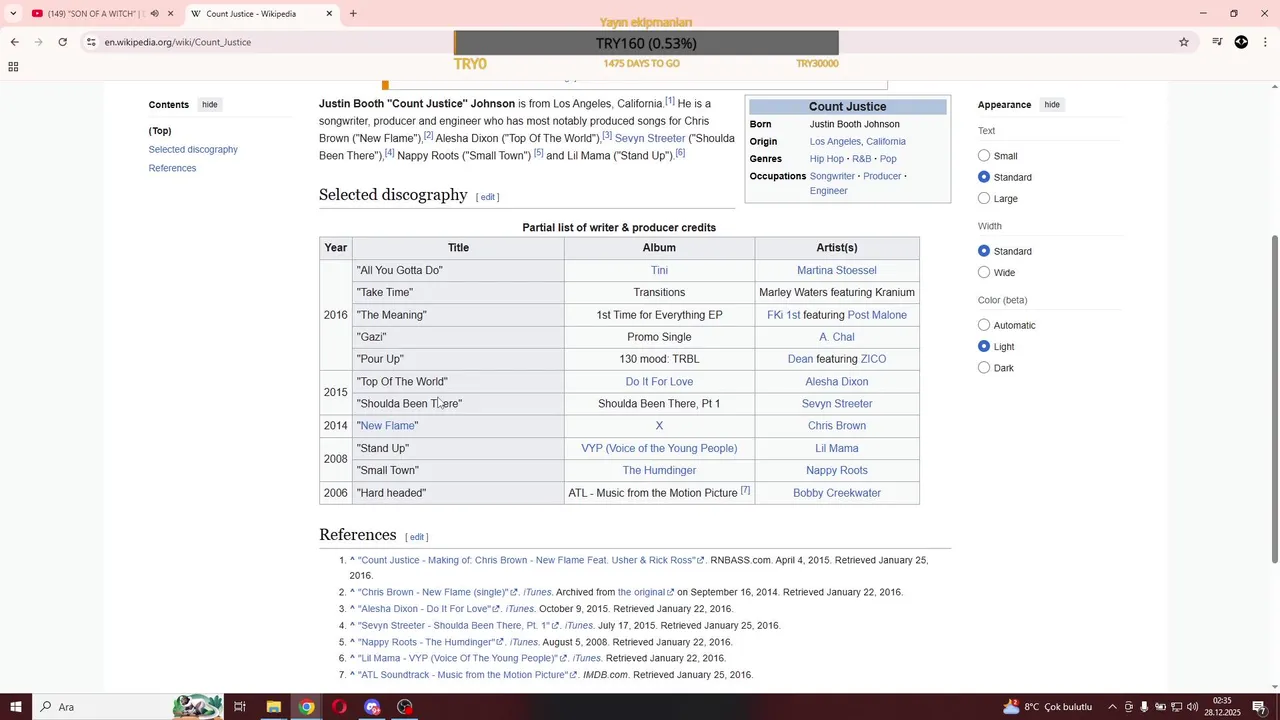The height and width of the screenshot is (720, 1280).
Task: Click the Title column header
Action: 458,248
